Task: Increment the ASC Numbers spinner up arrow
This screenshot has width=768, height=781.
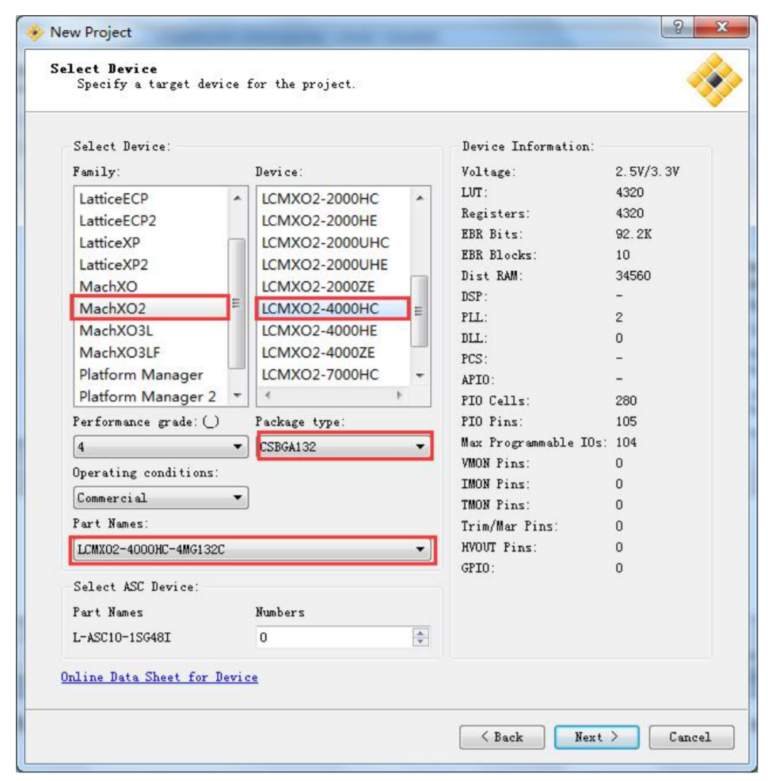Action: tap(420, 633)
